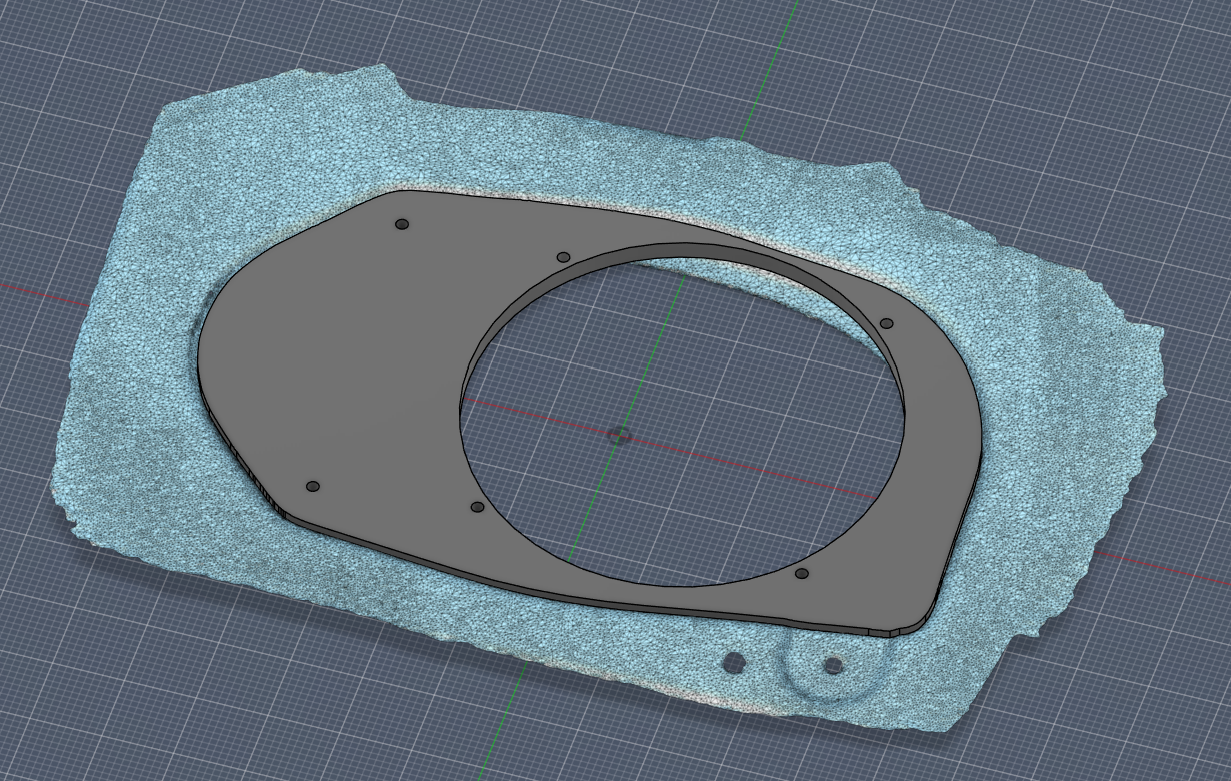Pick the mounting hole nearest the plate's upper-left corner

coord(402,224)
